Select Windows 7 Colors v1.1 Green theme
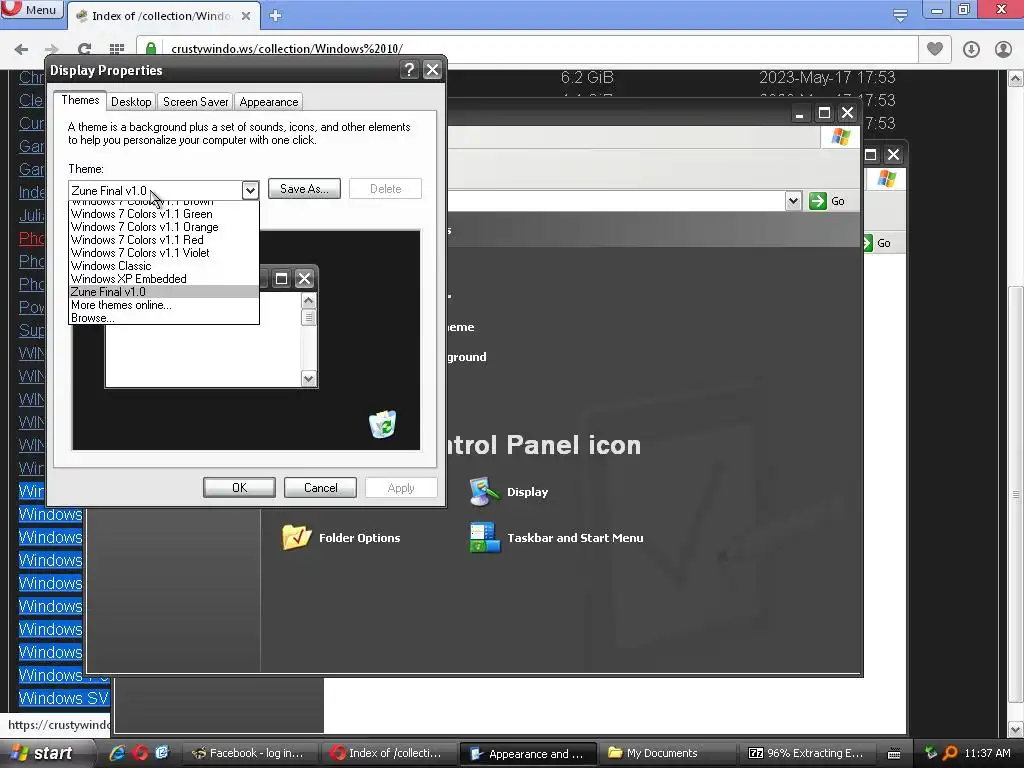This screenshot has width=1024, height=768. [x=163, y=214]
